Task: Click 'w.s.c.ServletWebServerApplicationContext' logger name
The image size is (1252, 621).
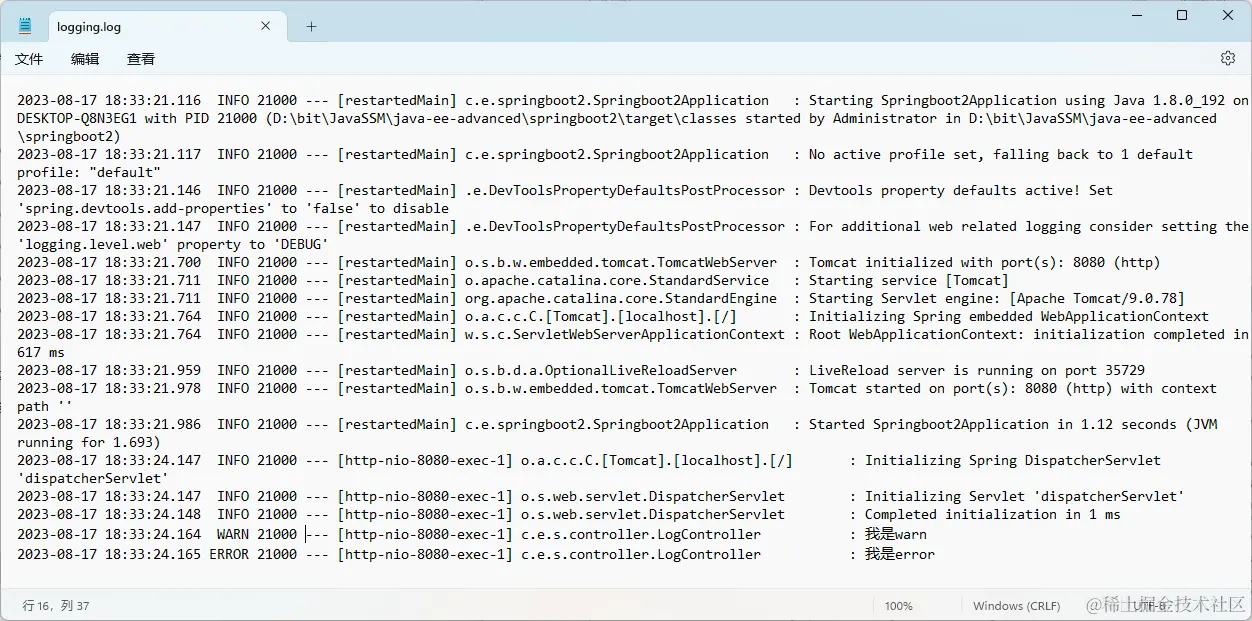Action: [625, 334]
